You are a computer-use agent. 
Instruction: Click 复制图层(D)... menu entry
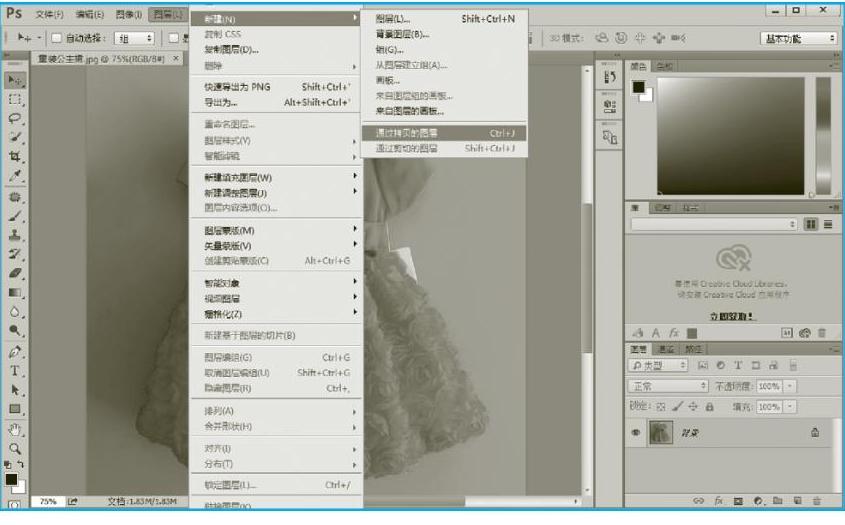coord(231,49)
